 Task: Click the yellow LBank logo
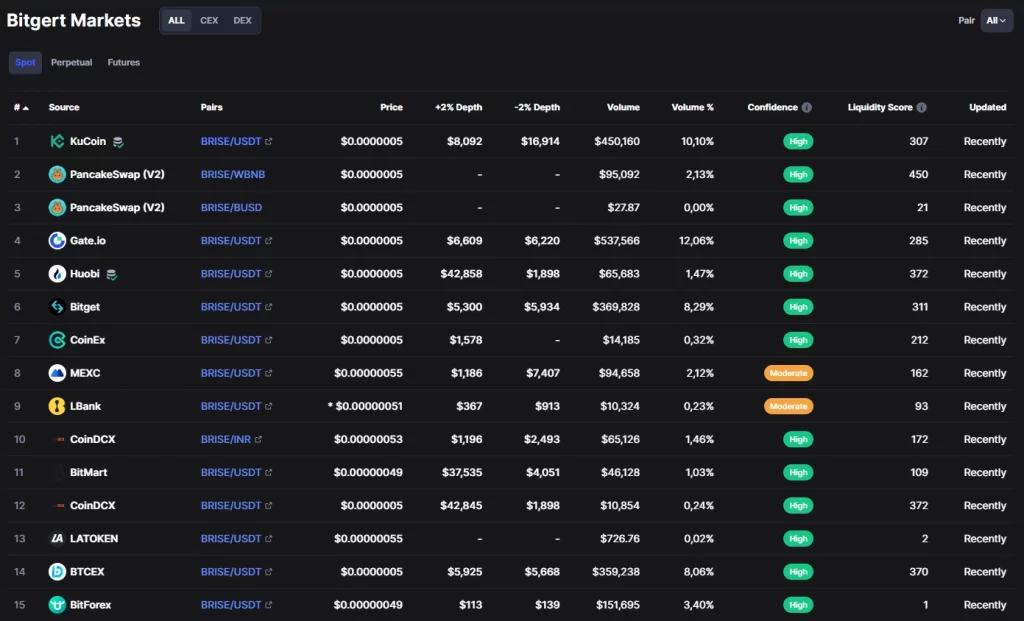[x=57, y=406]
